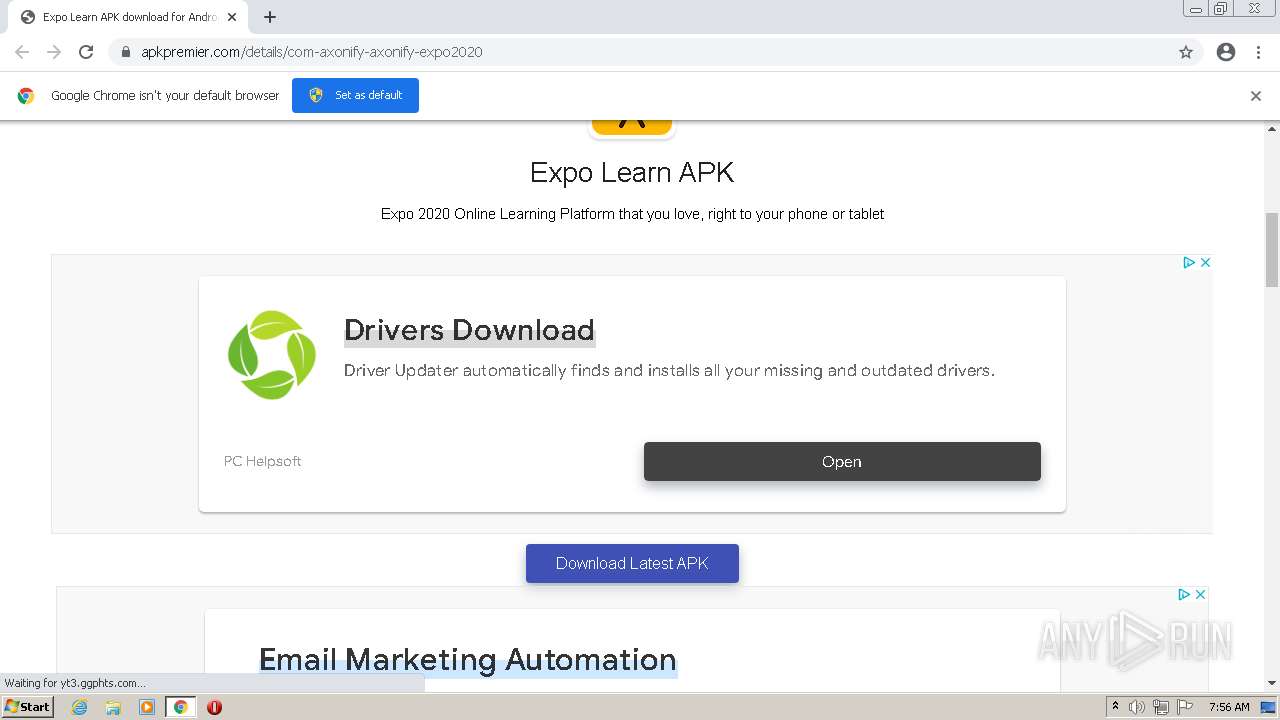Click the page scrollbar up arrow
The width and height of the screenshot is (1280, 720).
click(x=1272, y=129)
